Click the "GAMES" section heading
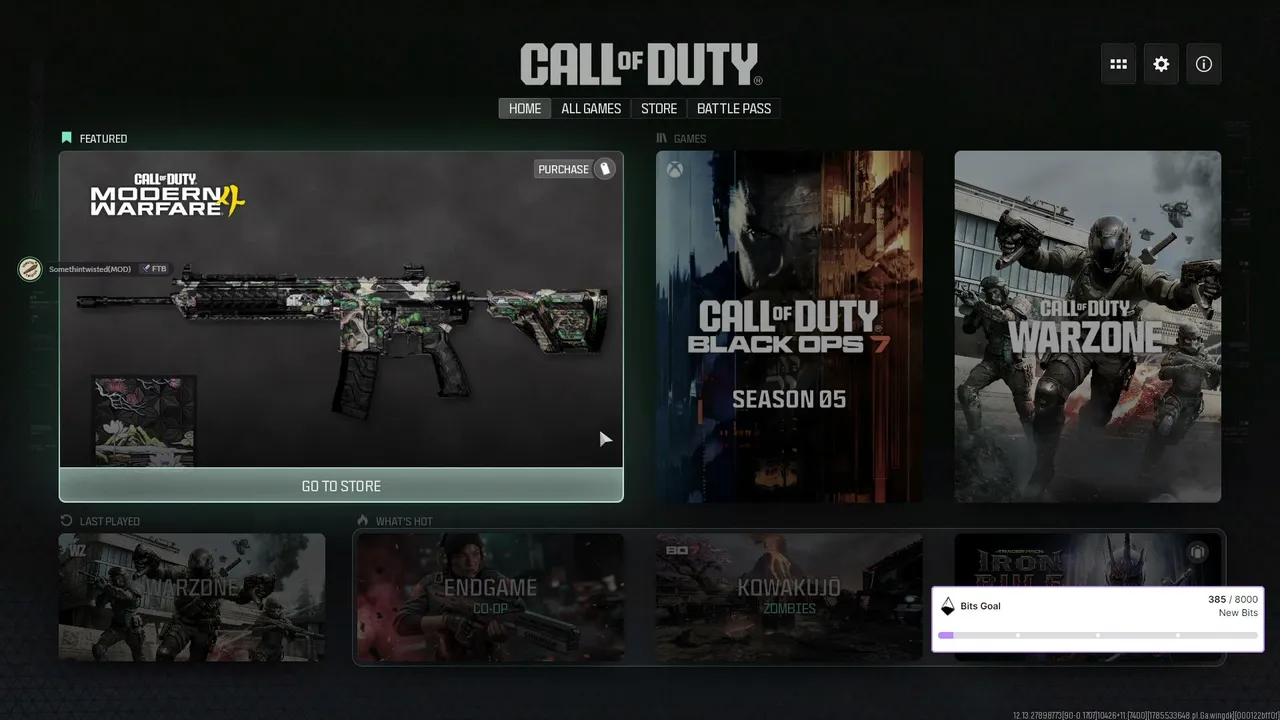 pos(690,139)
